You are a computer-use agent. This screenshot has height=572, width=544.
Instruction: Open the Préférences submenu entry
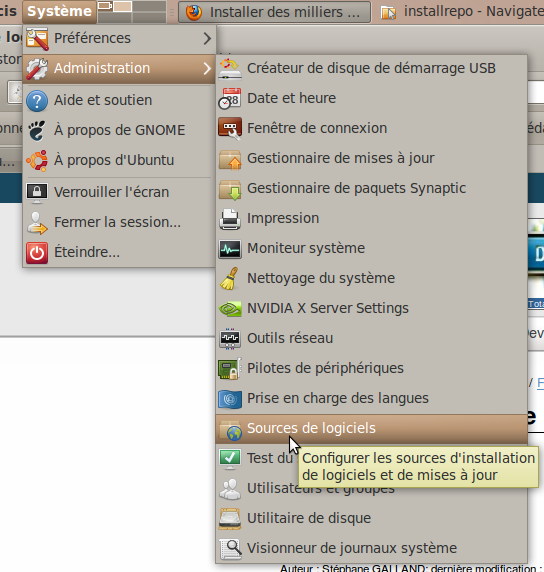click(x=119, y=38)
